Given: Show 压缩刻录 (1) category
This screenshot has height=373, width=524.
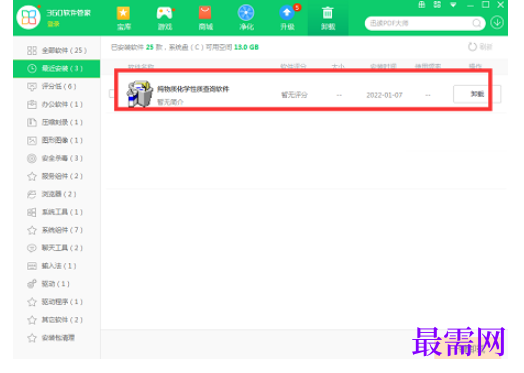Looking at the screenshot, I should coord(56,122).
